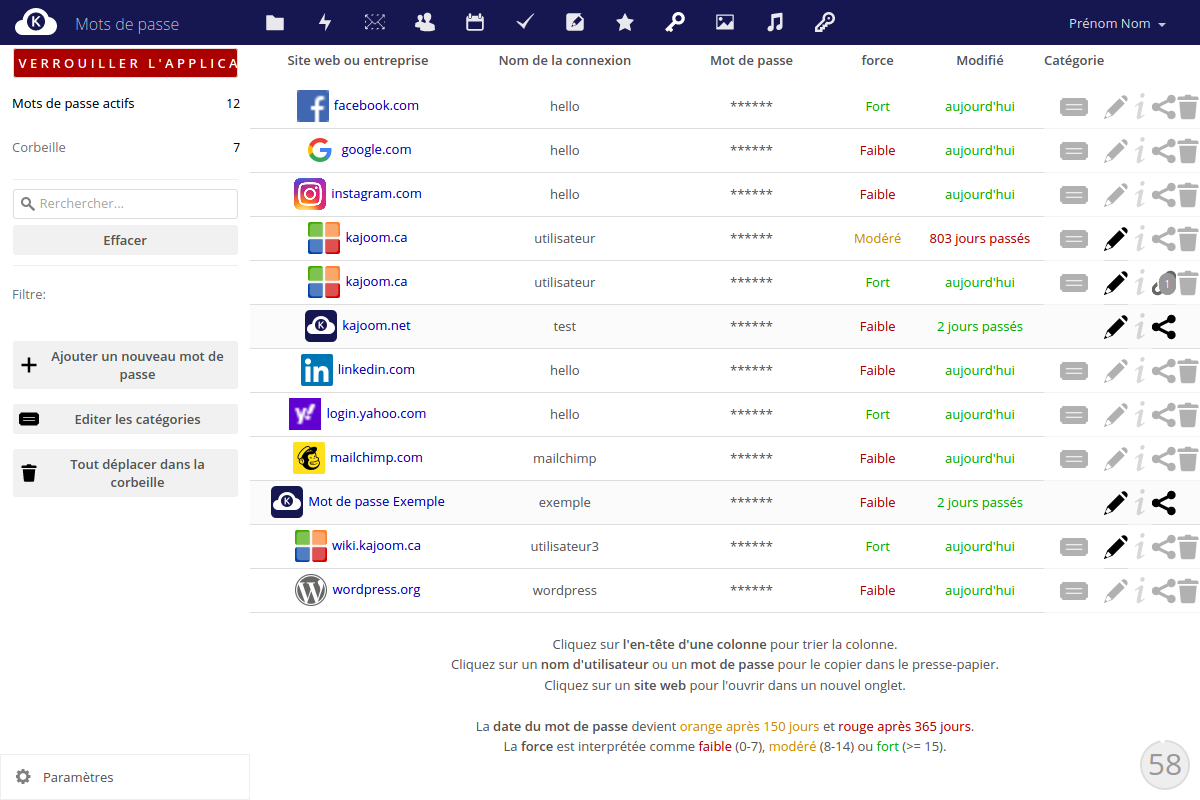
Task: Sort by the Modifié column header
Action: click(979, 60)
